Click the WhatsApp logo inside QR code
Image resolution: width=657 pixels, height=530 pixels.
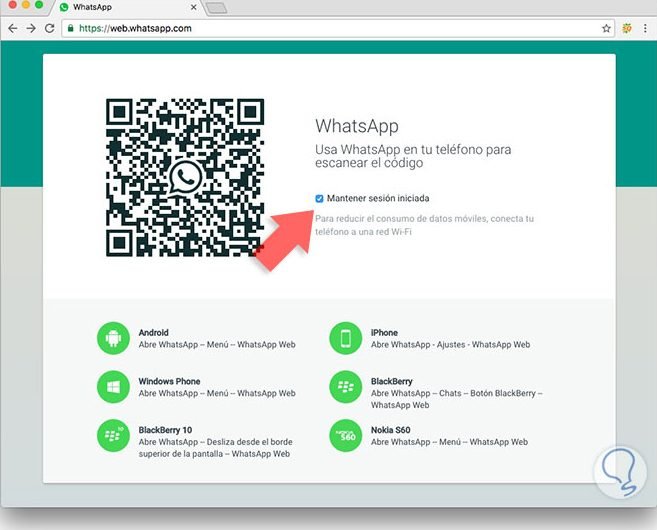(x=185, y=178)
